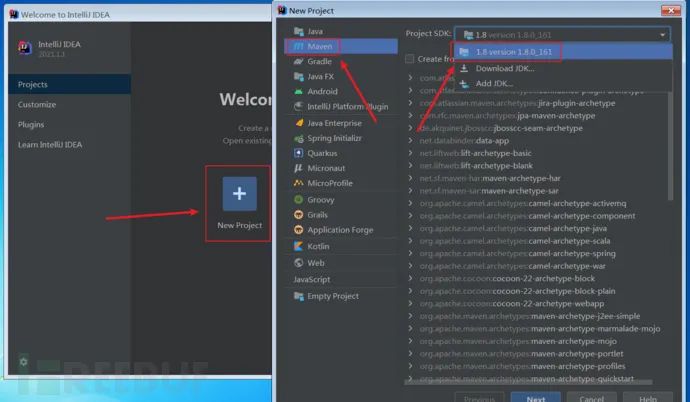Expand the camel-archetype-activemq node
Image resolution: width=690 pixels, height=402 pixels.
point(410,203)
